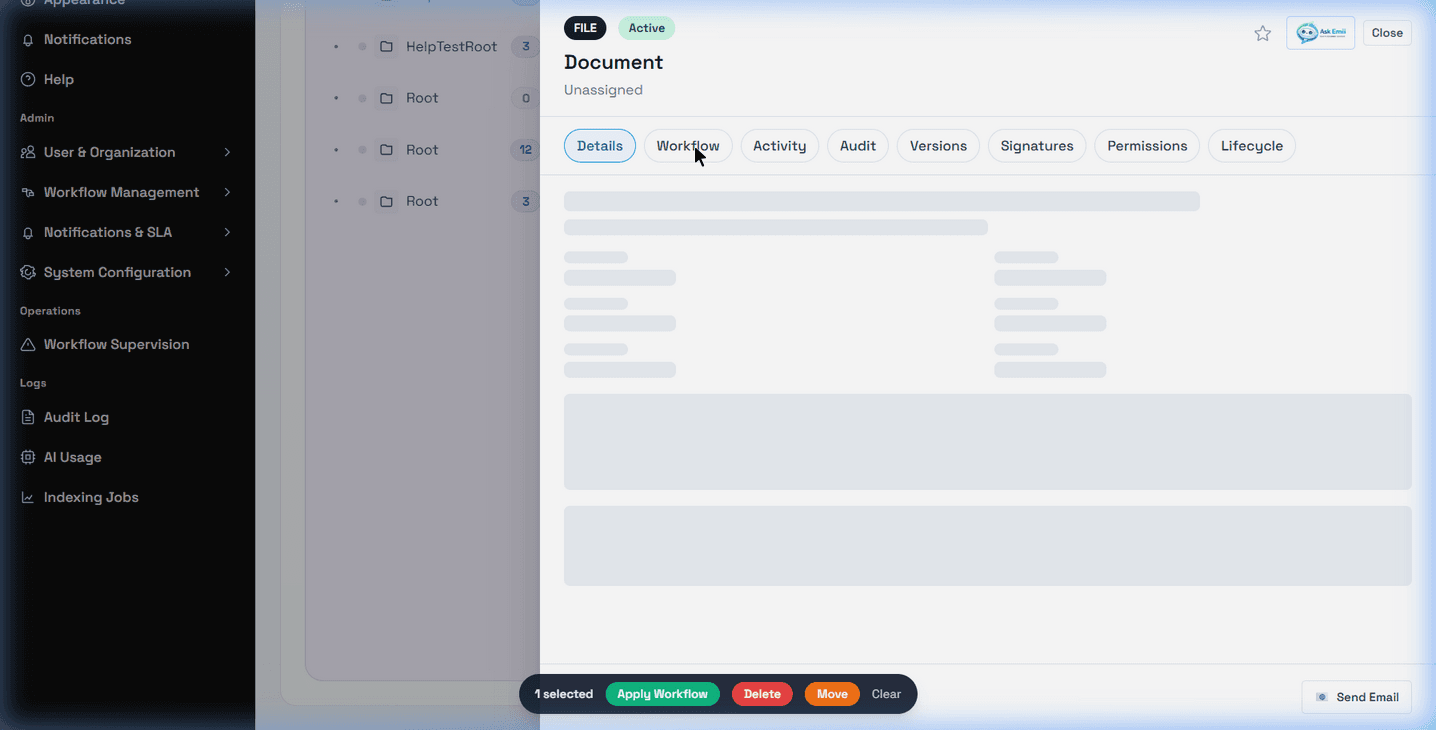Expand the System Configuration chevron
Image resolution: width=1436 pixels, height=730 pixels.
(x=227, y=273)
